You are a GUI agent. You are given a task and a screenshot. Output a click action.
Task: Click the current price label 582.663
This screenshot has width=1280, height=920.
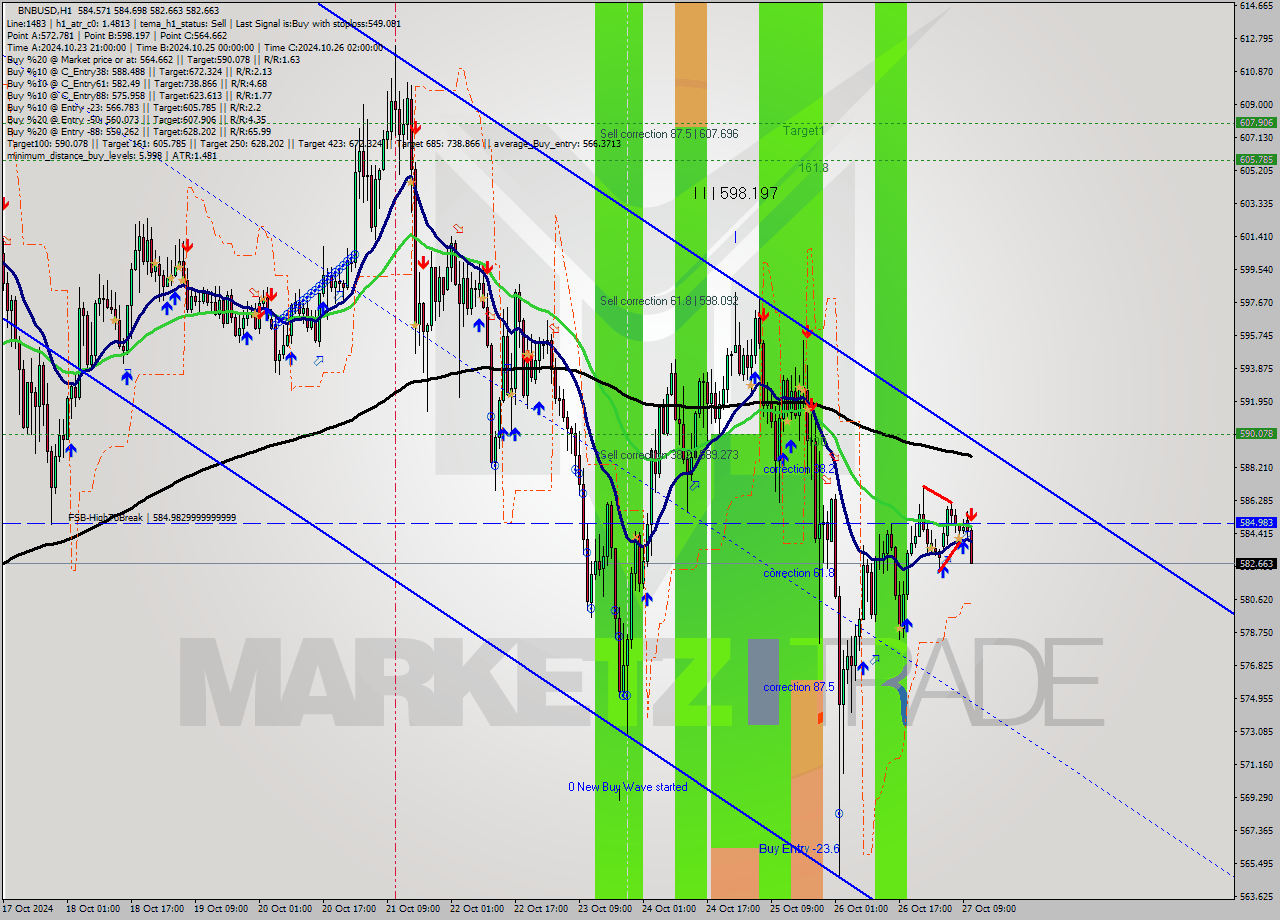click(1256, 563)
